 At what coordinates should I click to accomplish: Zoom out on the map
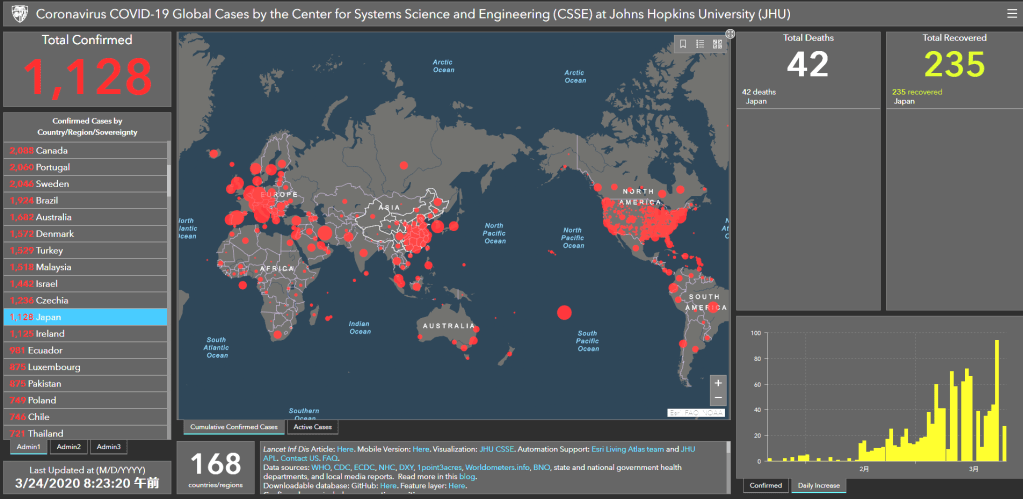tap(718, 398)
